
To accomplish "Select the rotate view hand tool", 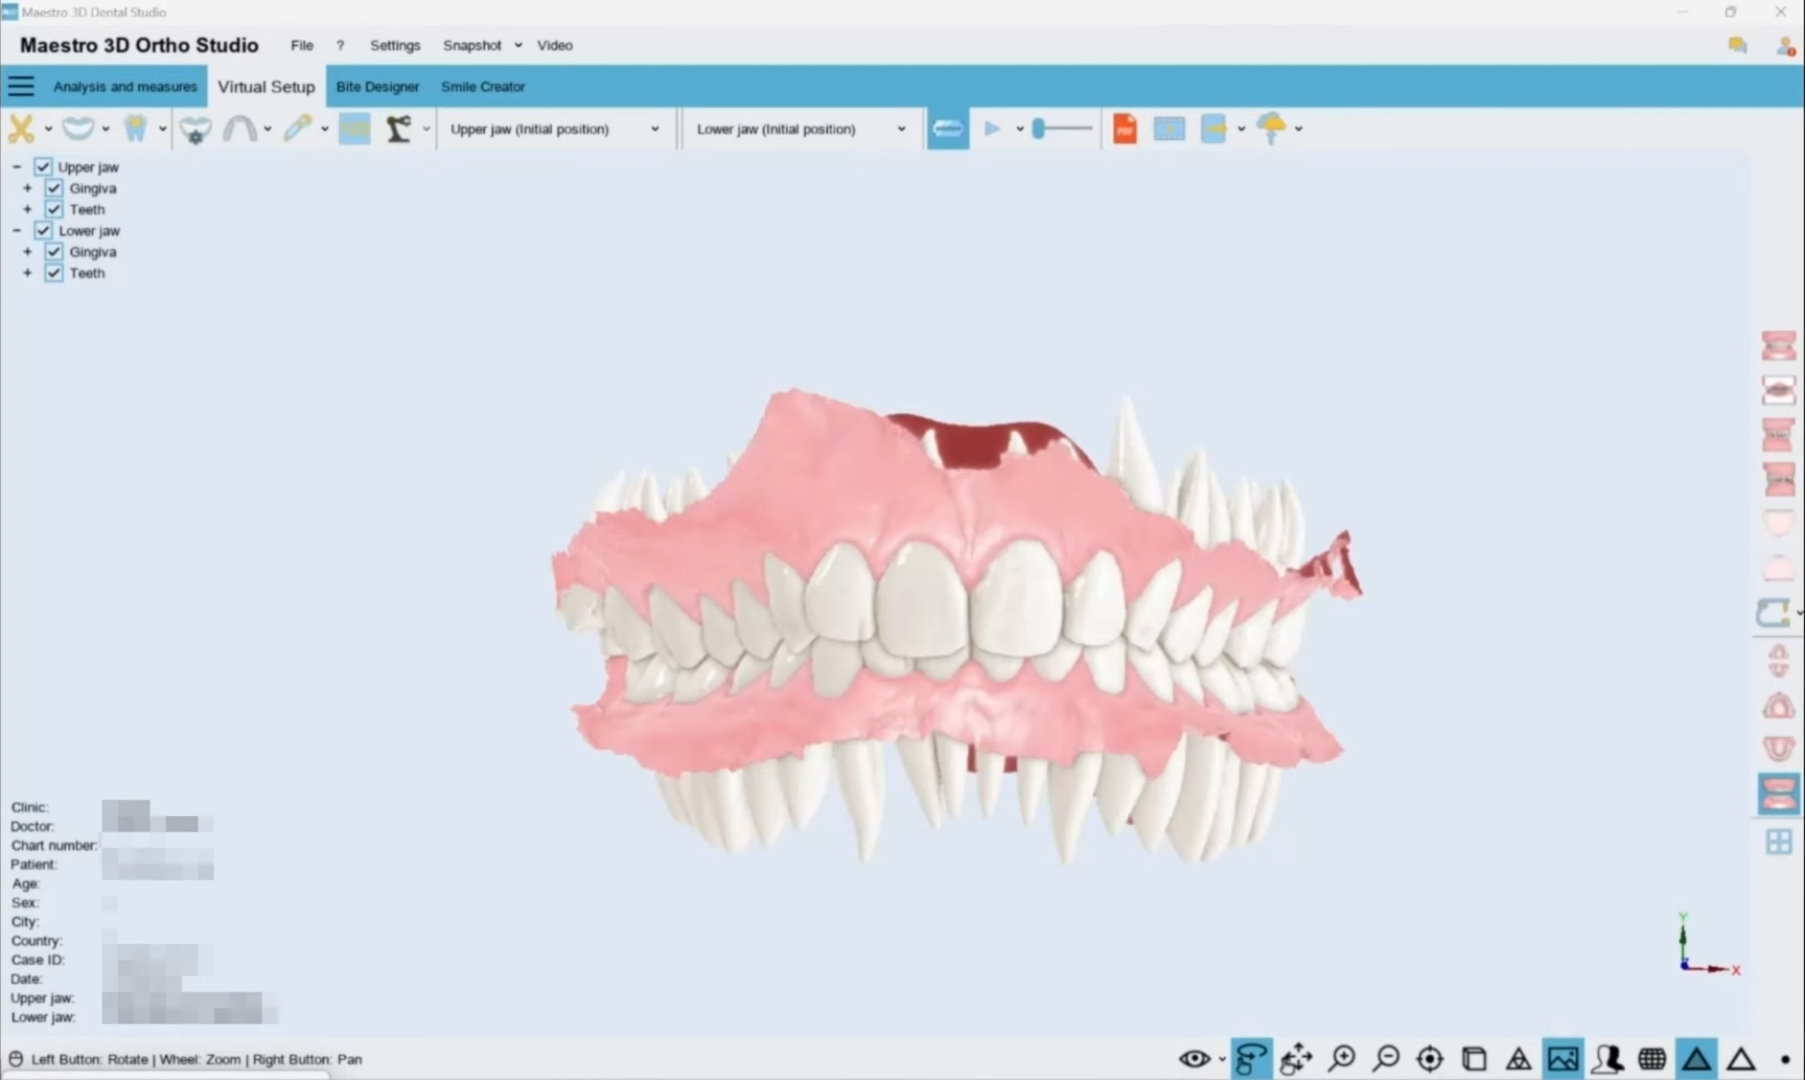I will coord(1251,1058).
